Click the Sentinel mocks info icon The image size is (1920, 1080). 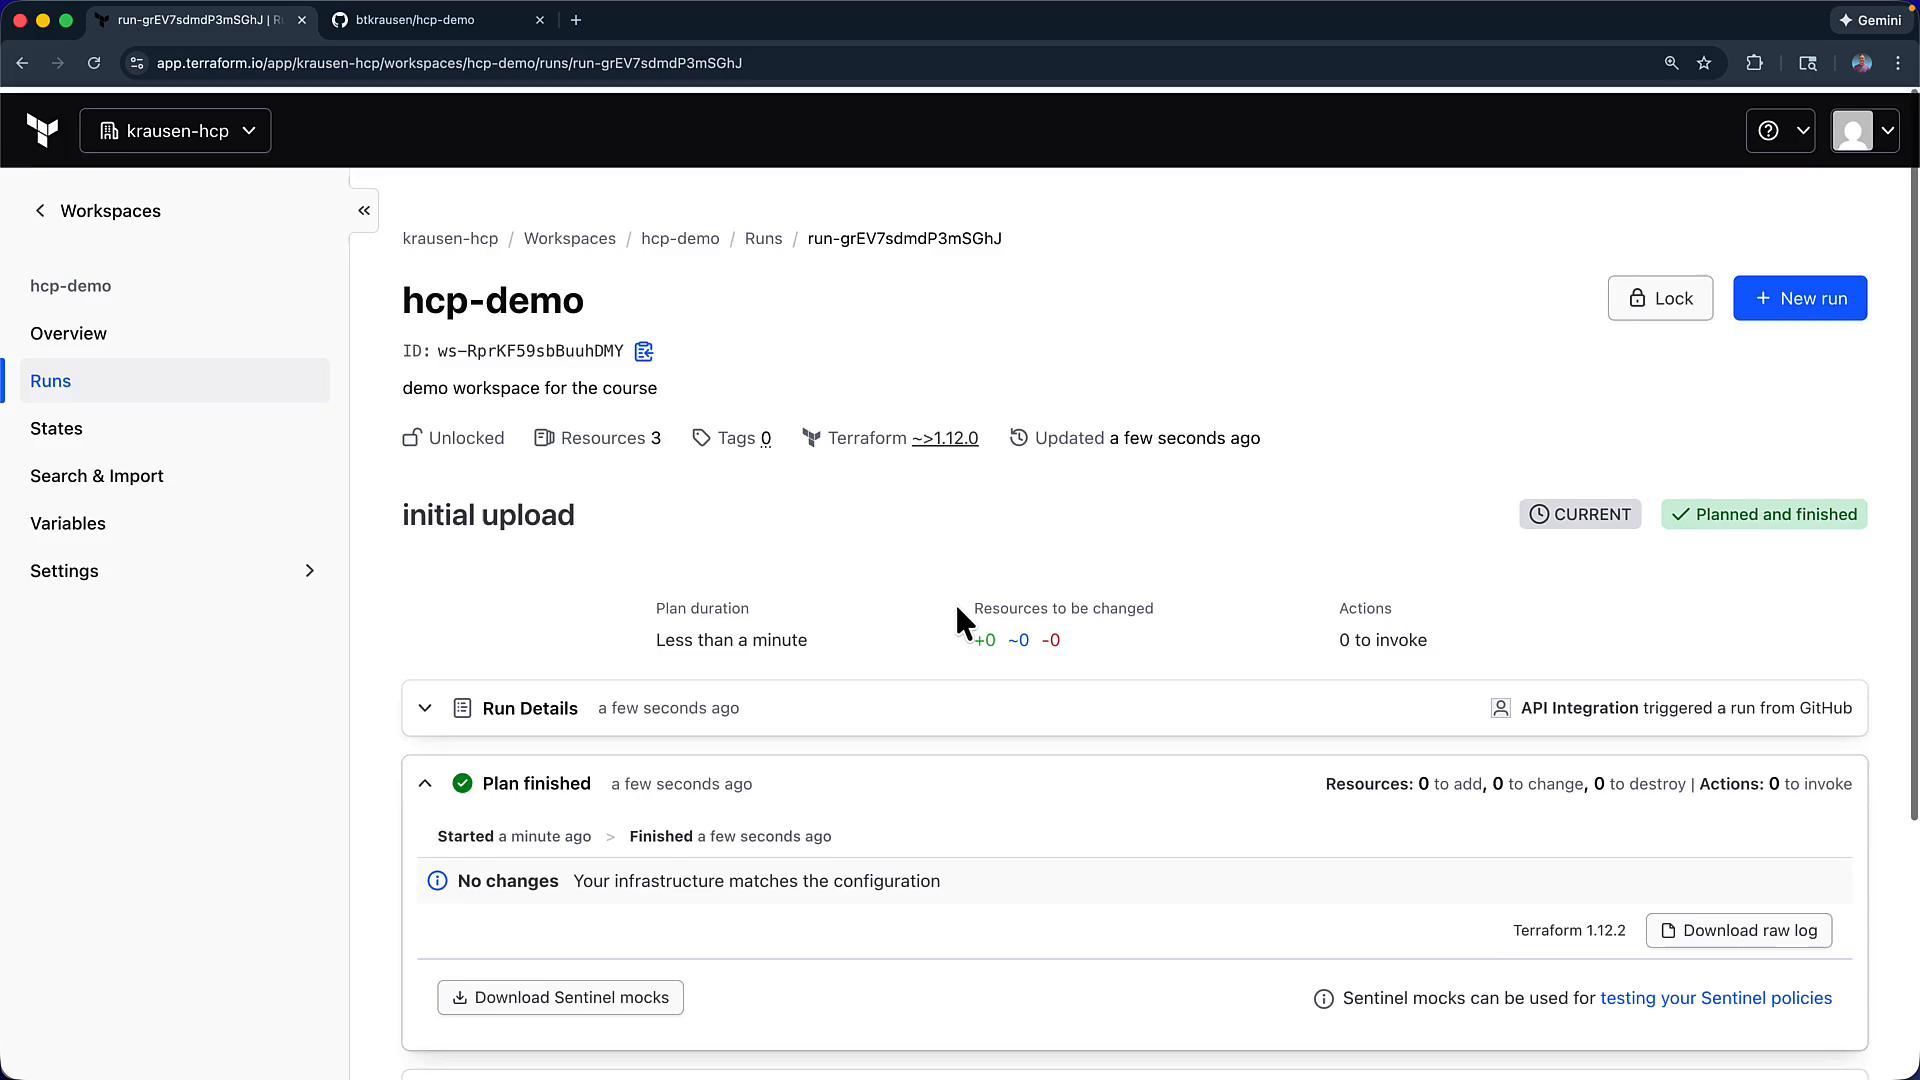1323,999
